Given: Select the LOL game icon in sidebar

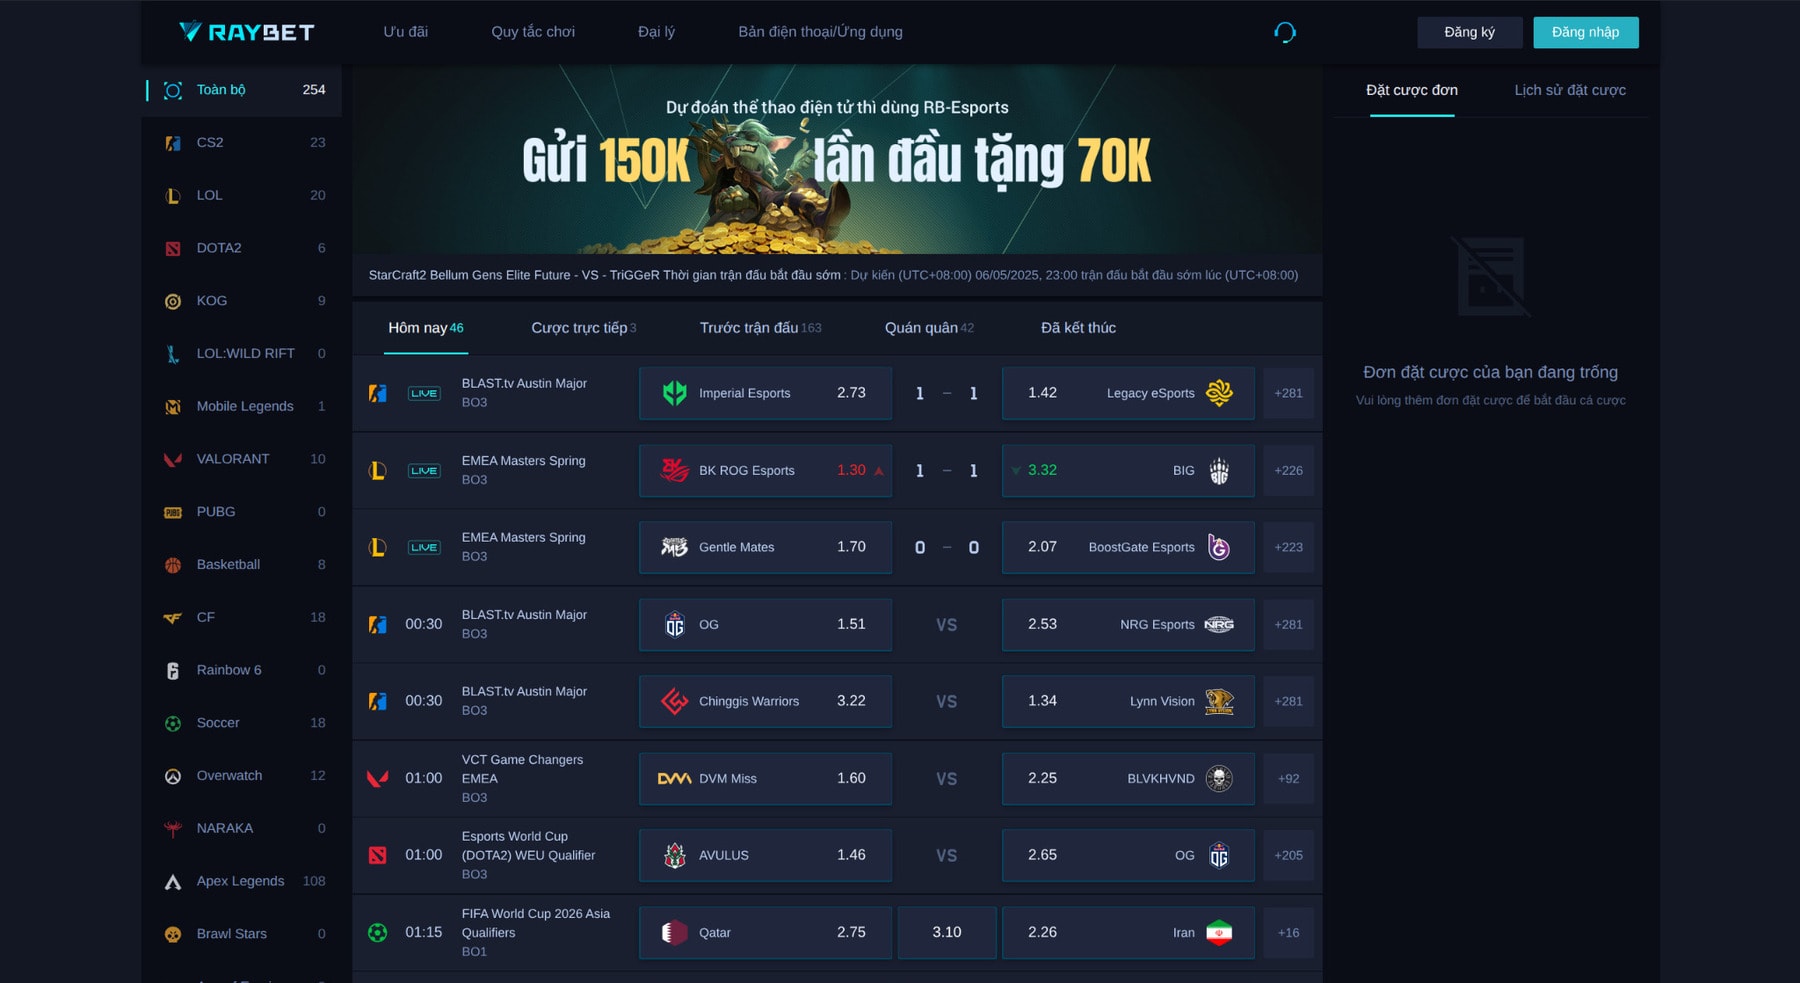Looking at the screenshot, I should pos(173,196).
